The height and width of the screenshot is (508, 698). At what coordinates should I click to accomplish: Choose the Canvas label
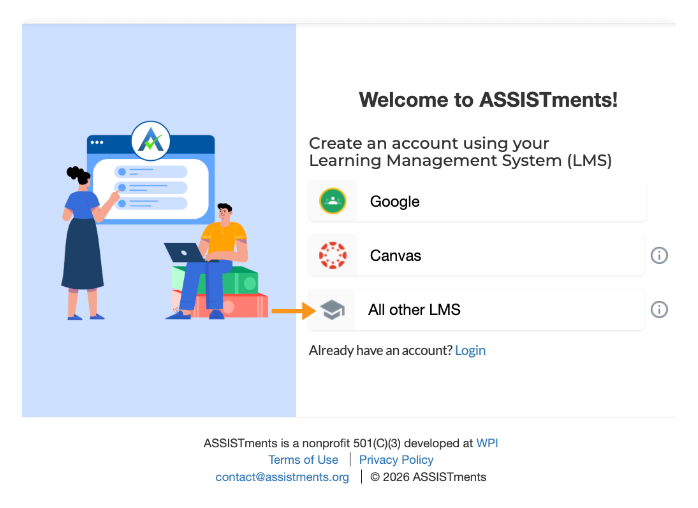coord(395,256)
